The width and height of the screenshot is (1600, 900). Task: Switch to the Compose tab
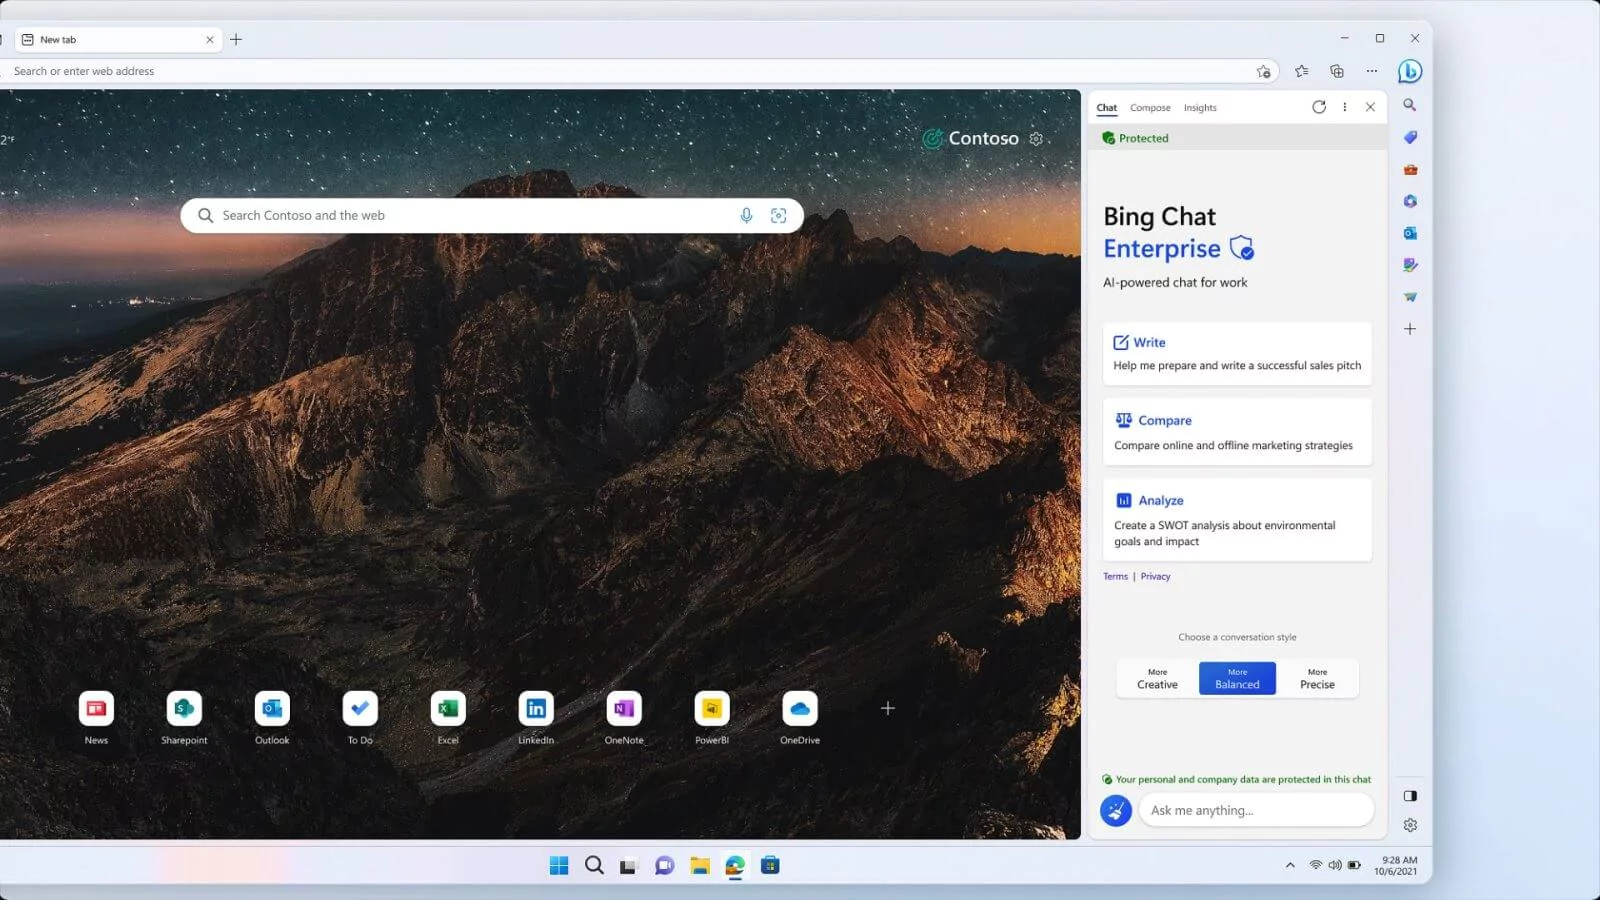pos(1149,107)
